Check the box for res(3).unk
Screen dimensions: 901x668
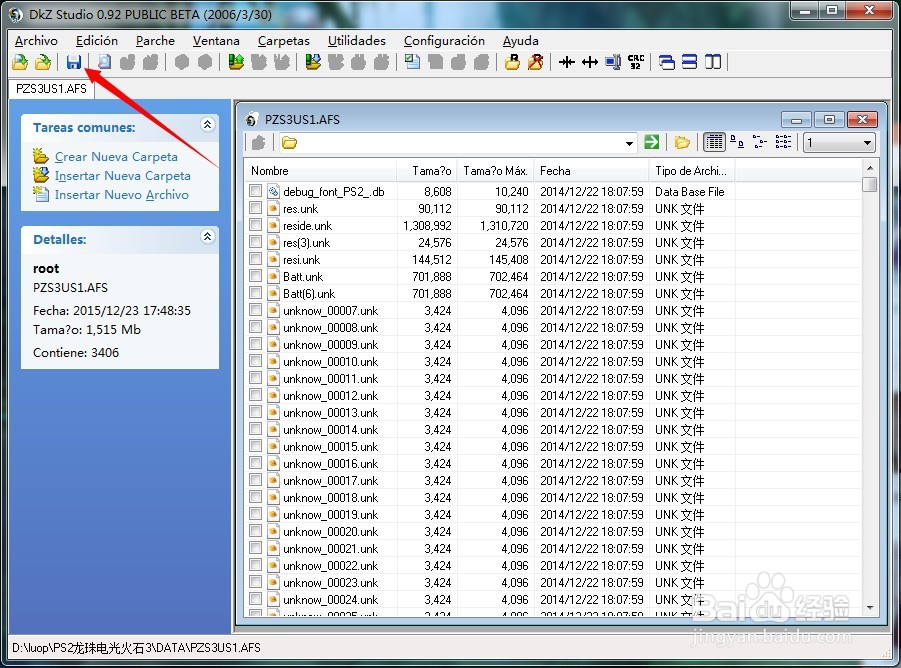pyautogui.click(x=256, y=242)
